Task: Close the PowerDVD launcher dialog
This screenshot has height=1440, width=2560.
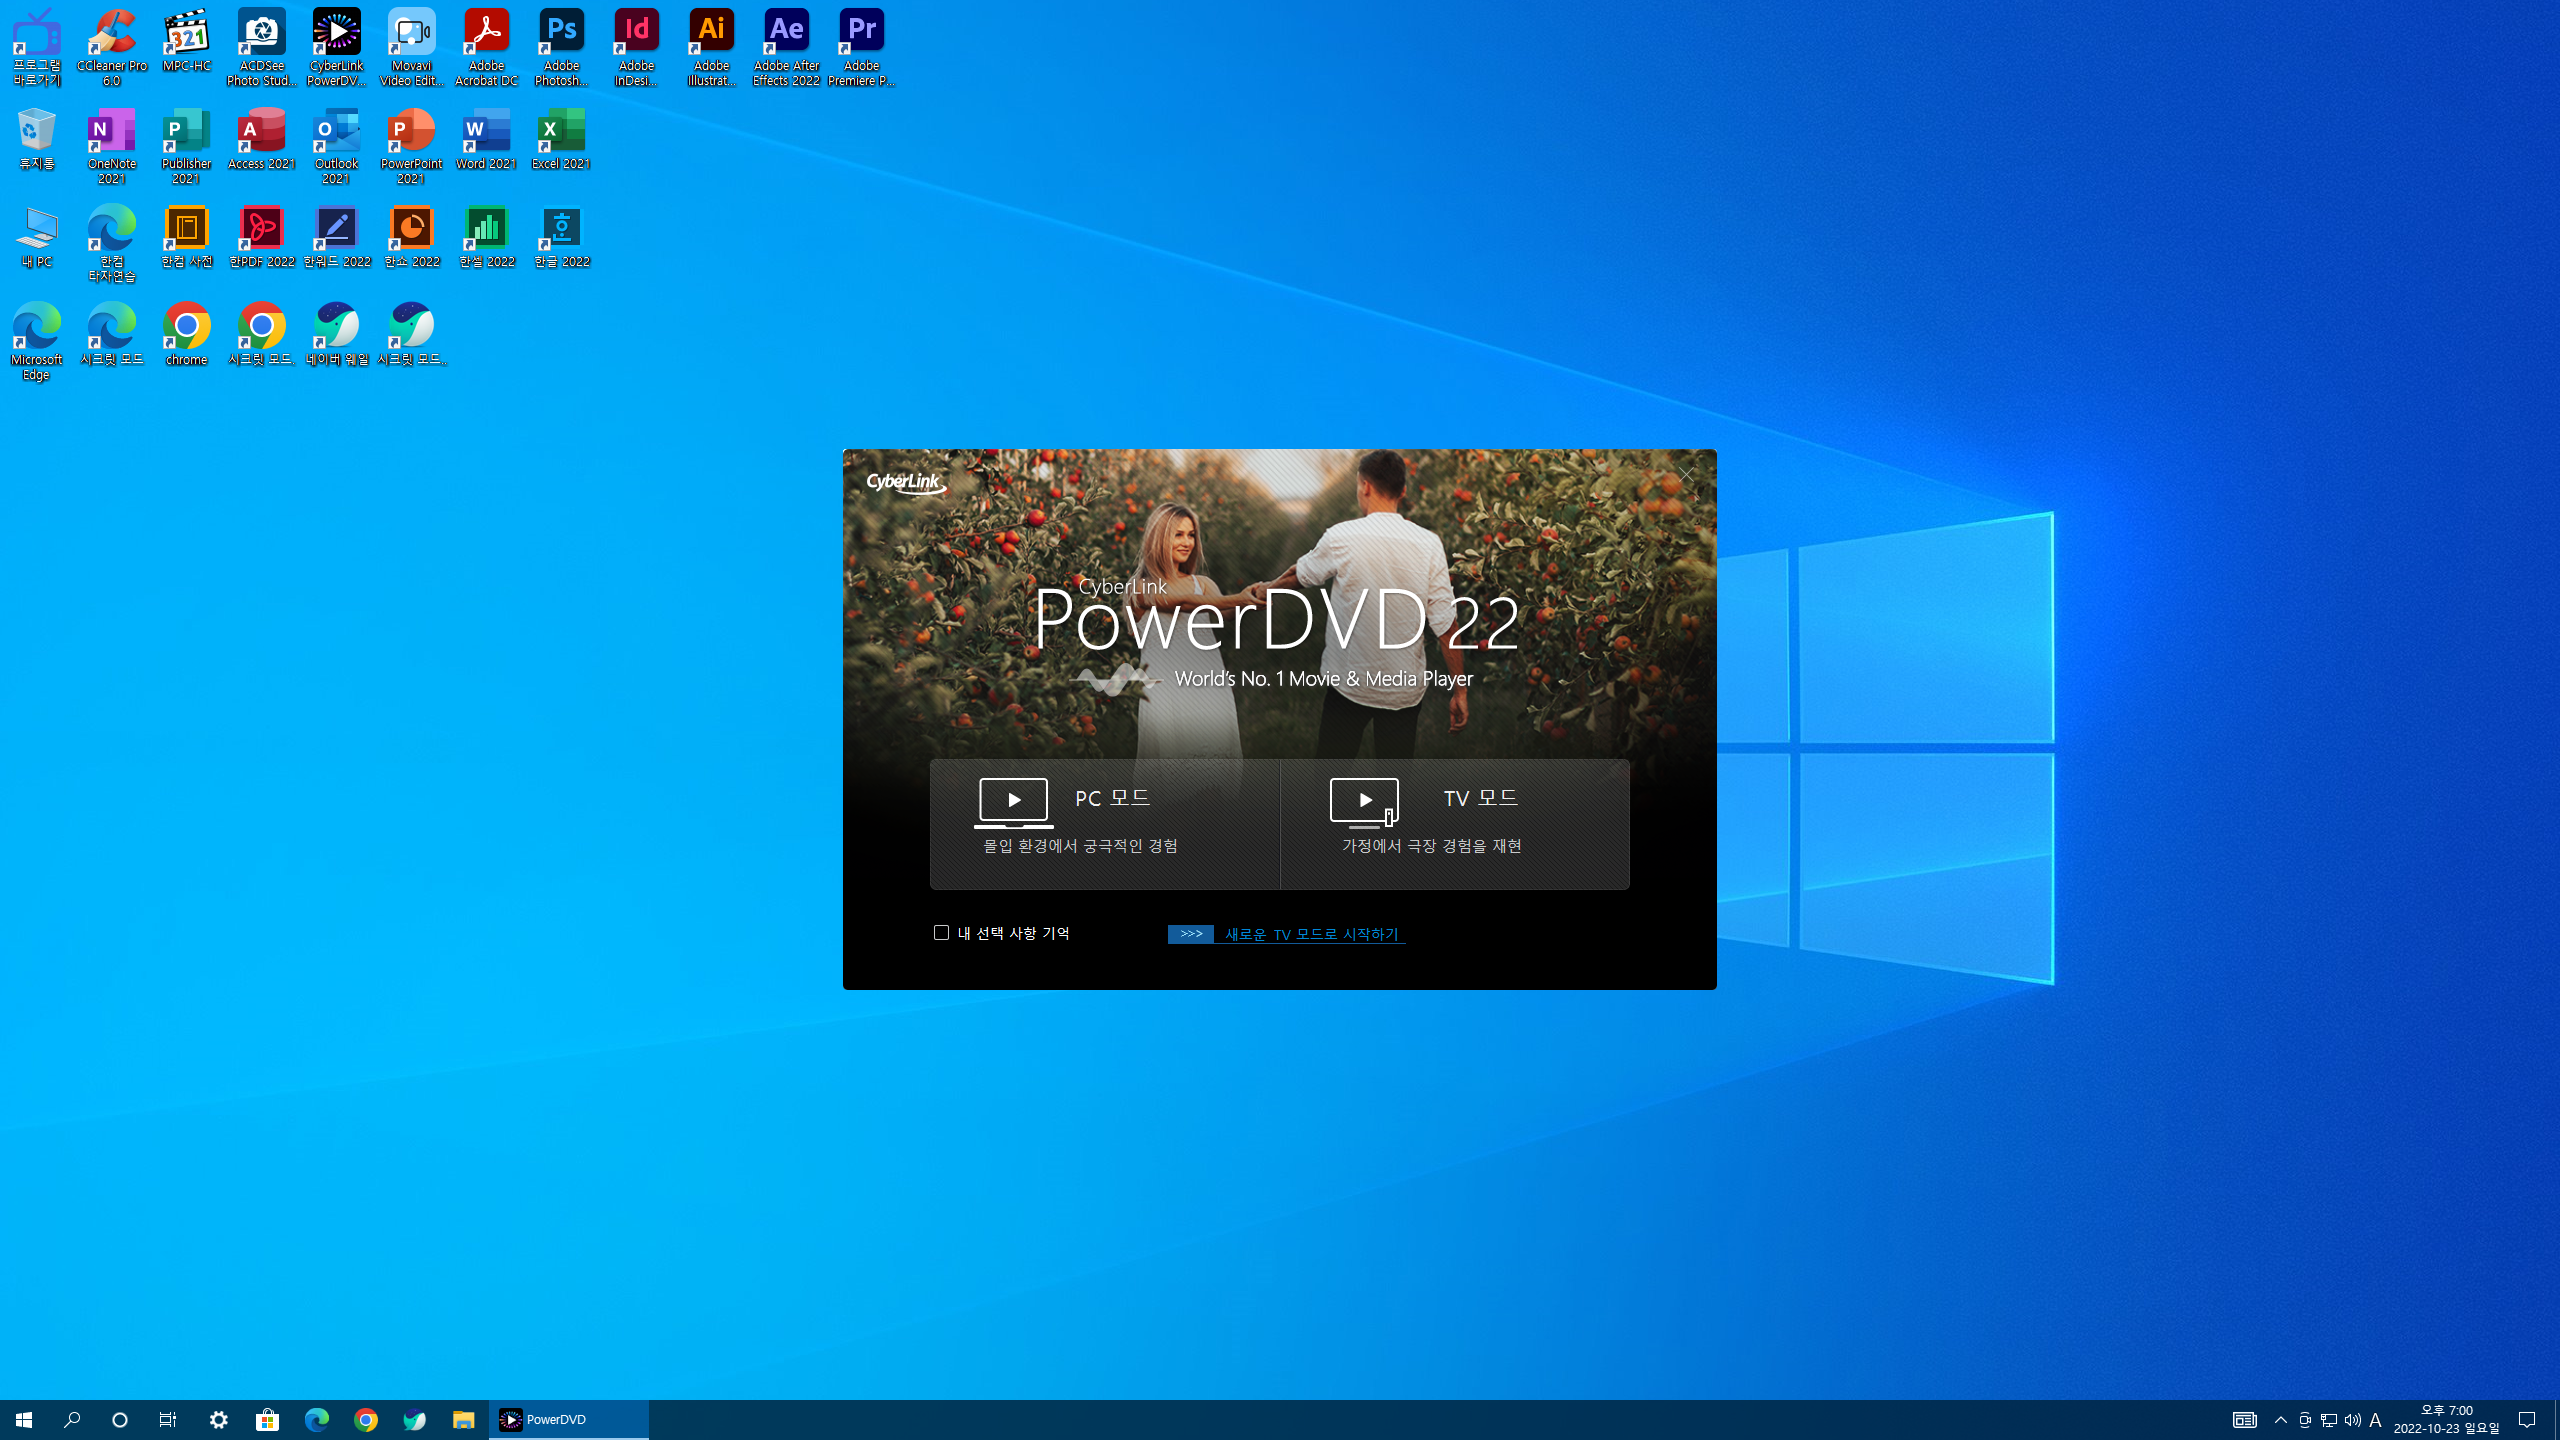Action: pos(1687,475)
